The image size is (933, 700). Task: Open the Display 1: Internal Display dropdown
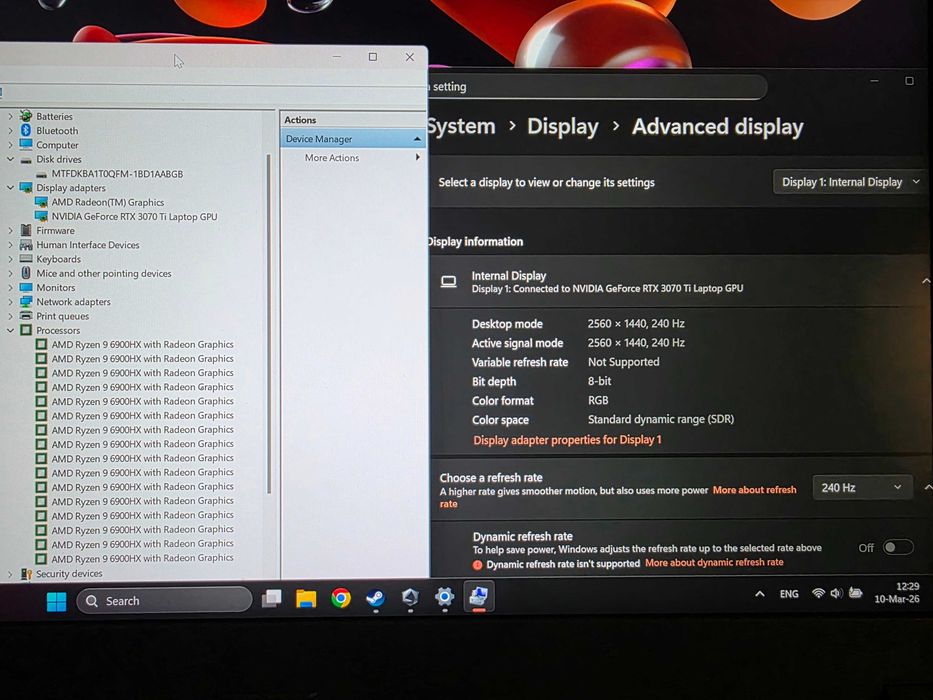coord(850,182)
